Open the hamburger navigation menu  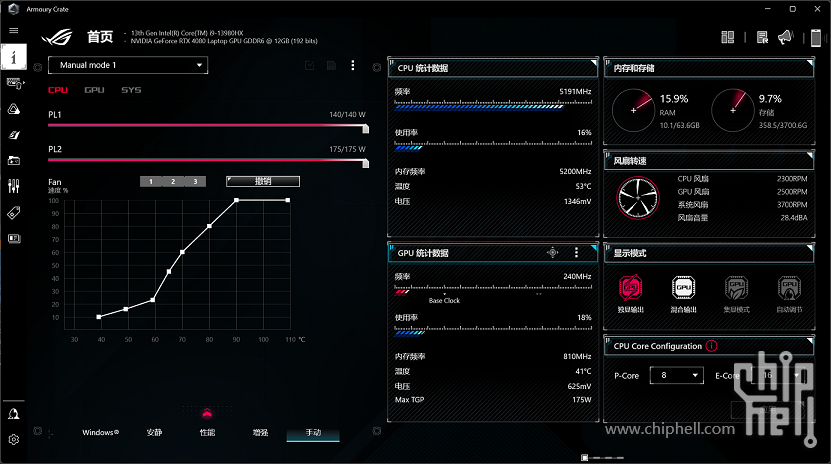(14, 31)
